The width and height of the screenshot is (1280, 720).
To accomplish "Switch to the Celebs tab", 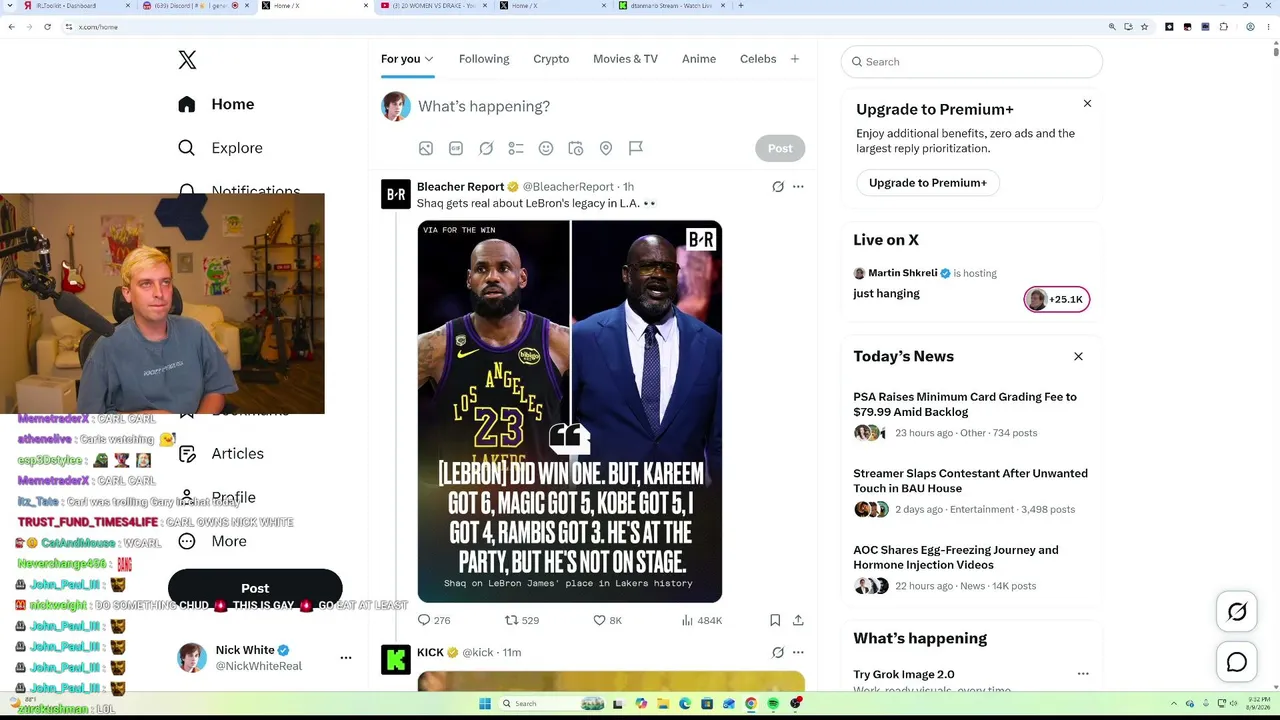I will (x=758, y=59).
